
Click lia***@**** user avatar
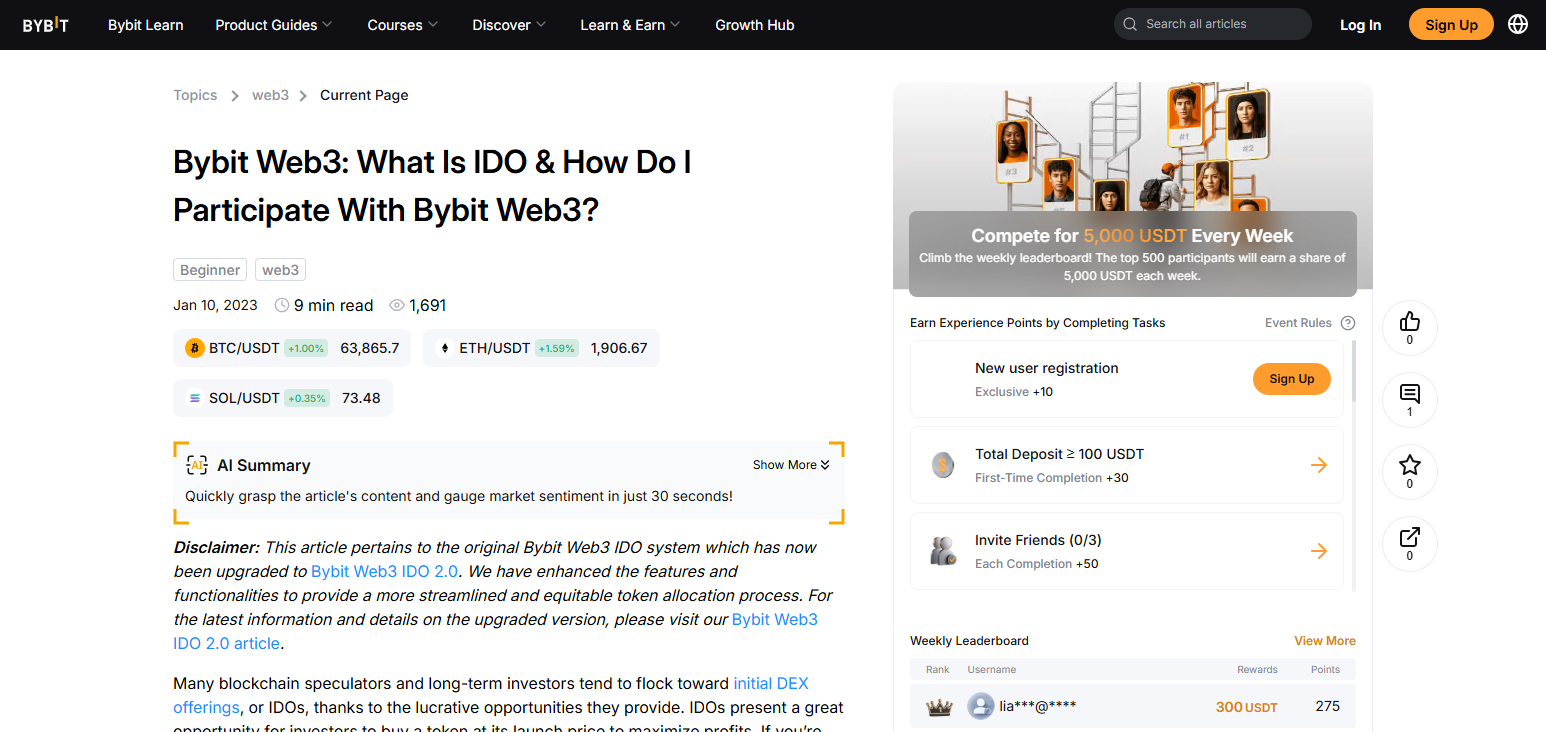(x=981, y=706)
